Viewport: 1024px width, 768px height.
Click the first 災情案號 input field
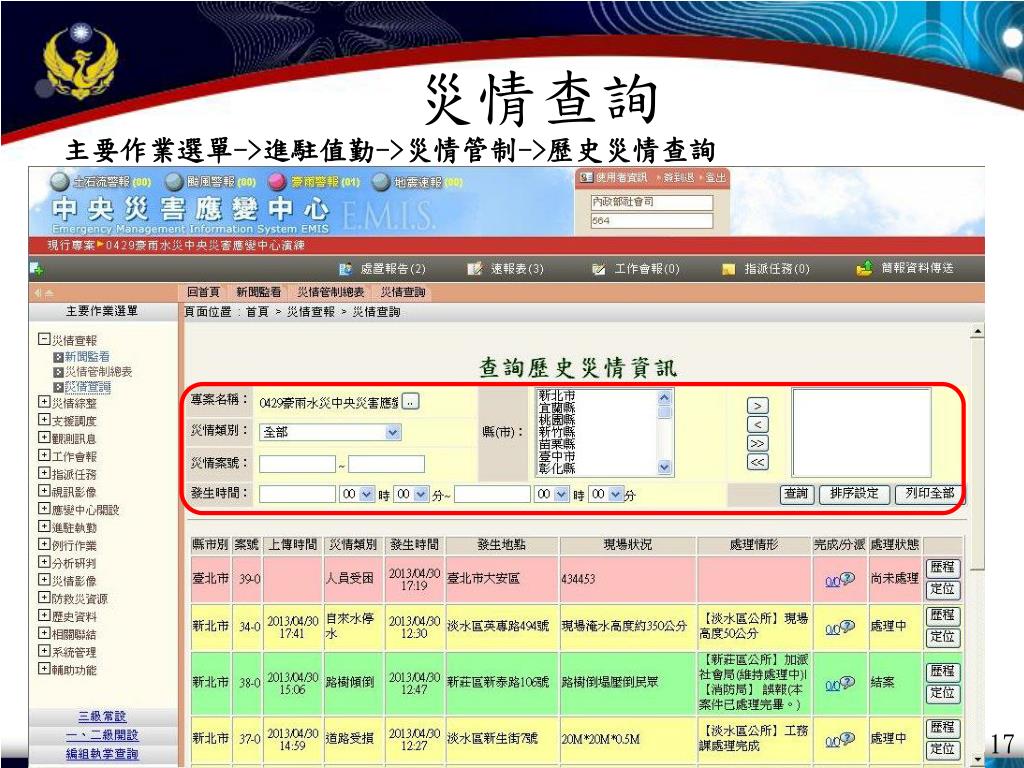[x=297, y=464]
